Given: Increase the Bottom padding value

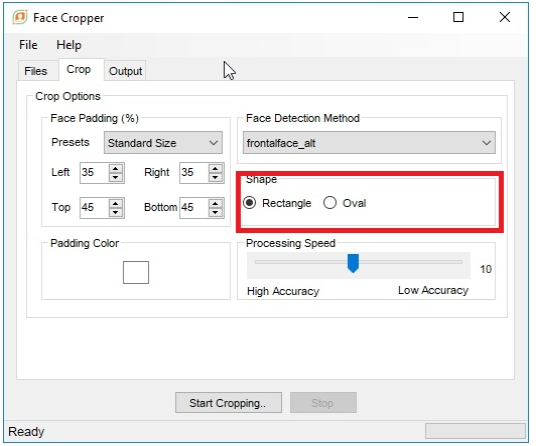Looking at the screenshot, I should (x=216, y=204).
